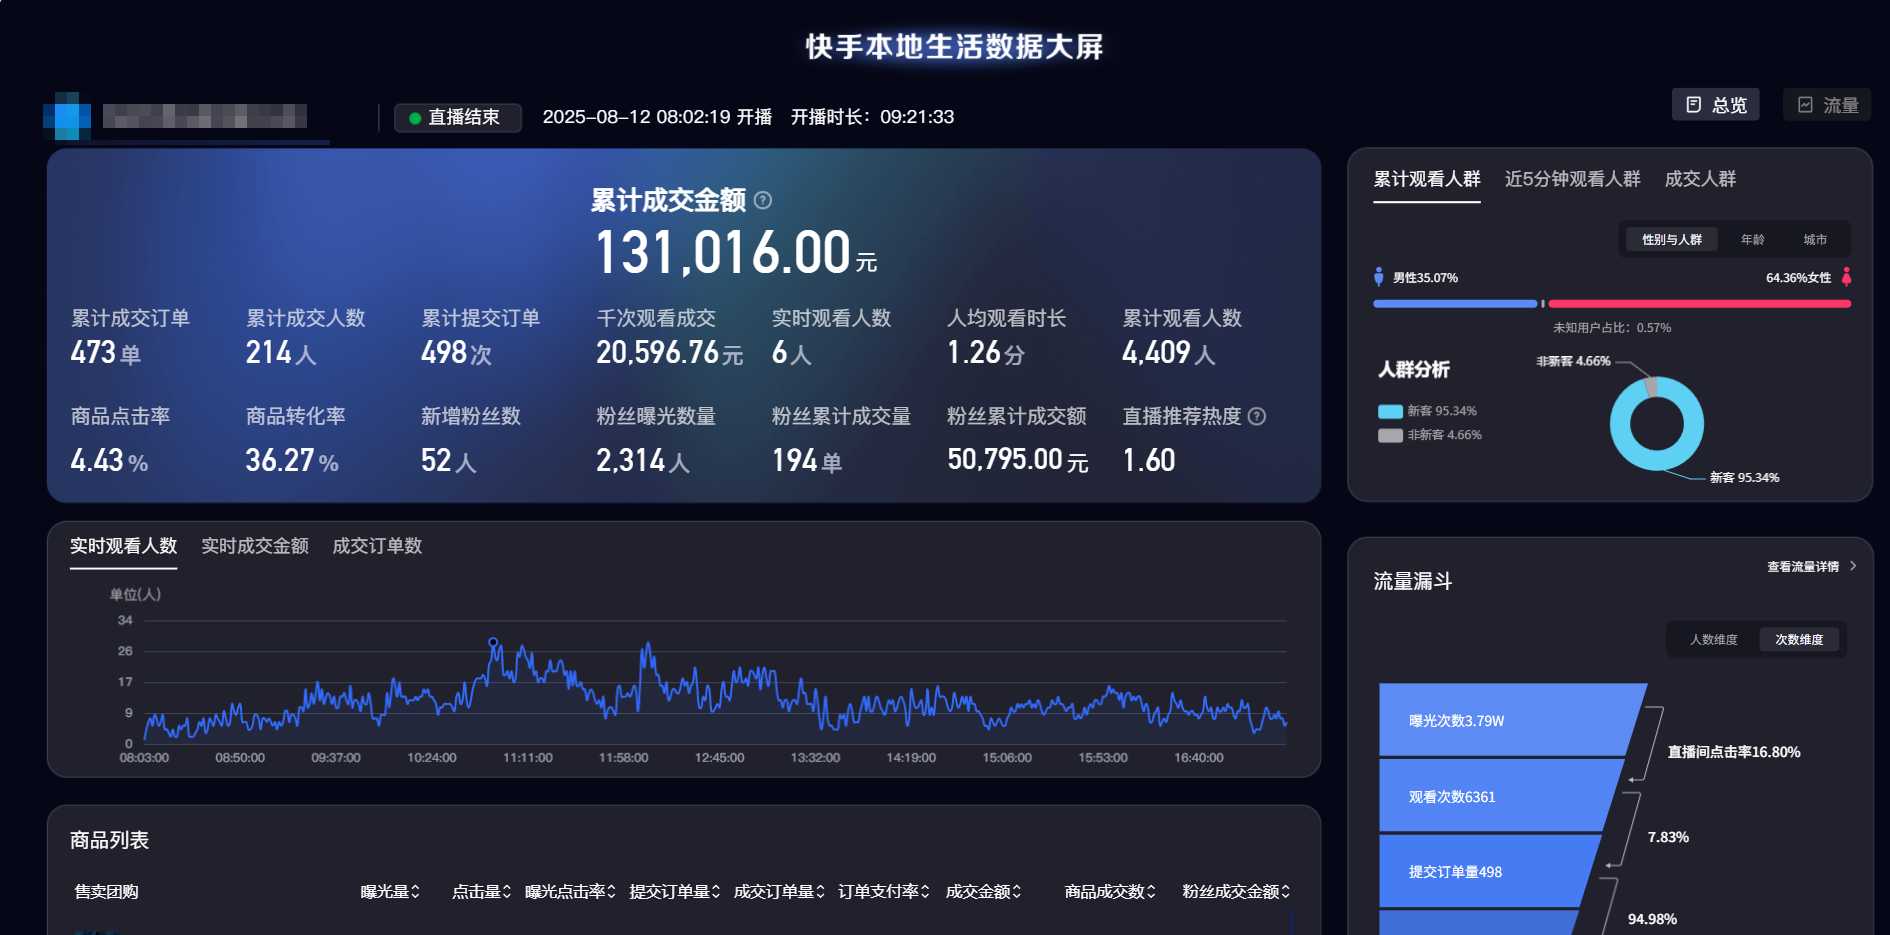Click the 售卖团购 column header
1890x935 pixels.
click(106, 892)
